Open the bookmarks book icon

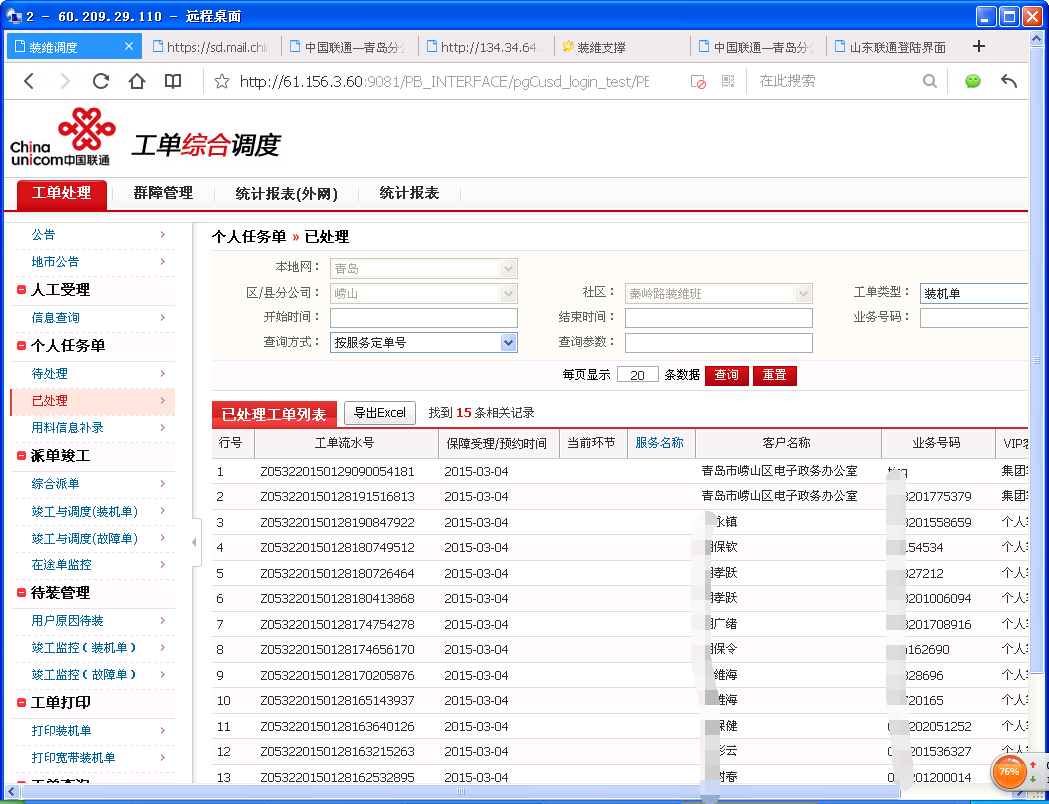[173, 82]
